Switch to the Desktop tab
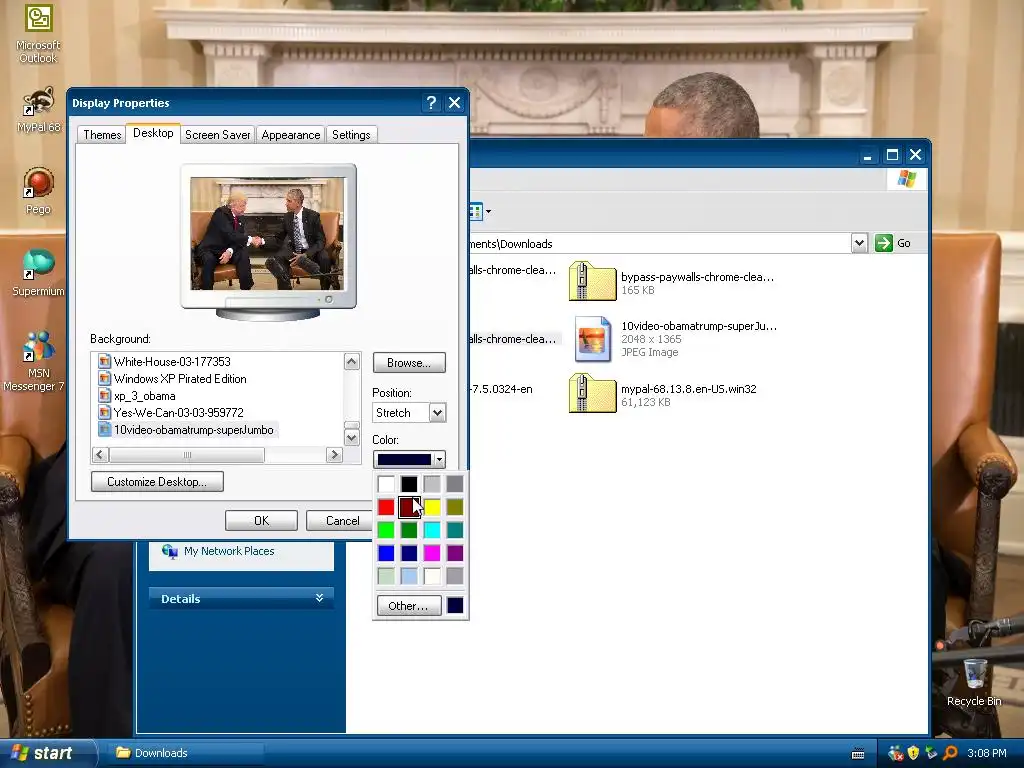Viewport: 1024px width, 768px height. [x=153, y=133]
